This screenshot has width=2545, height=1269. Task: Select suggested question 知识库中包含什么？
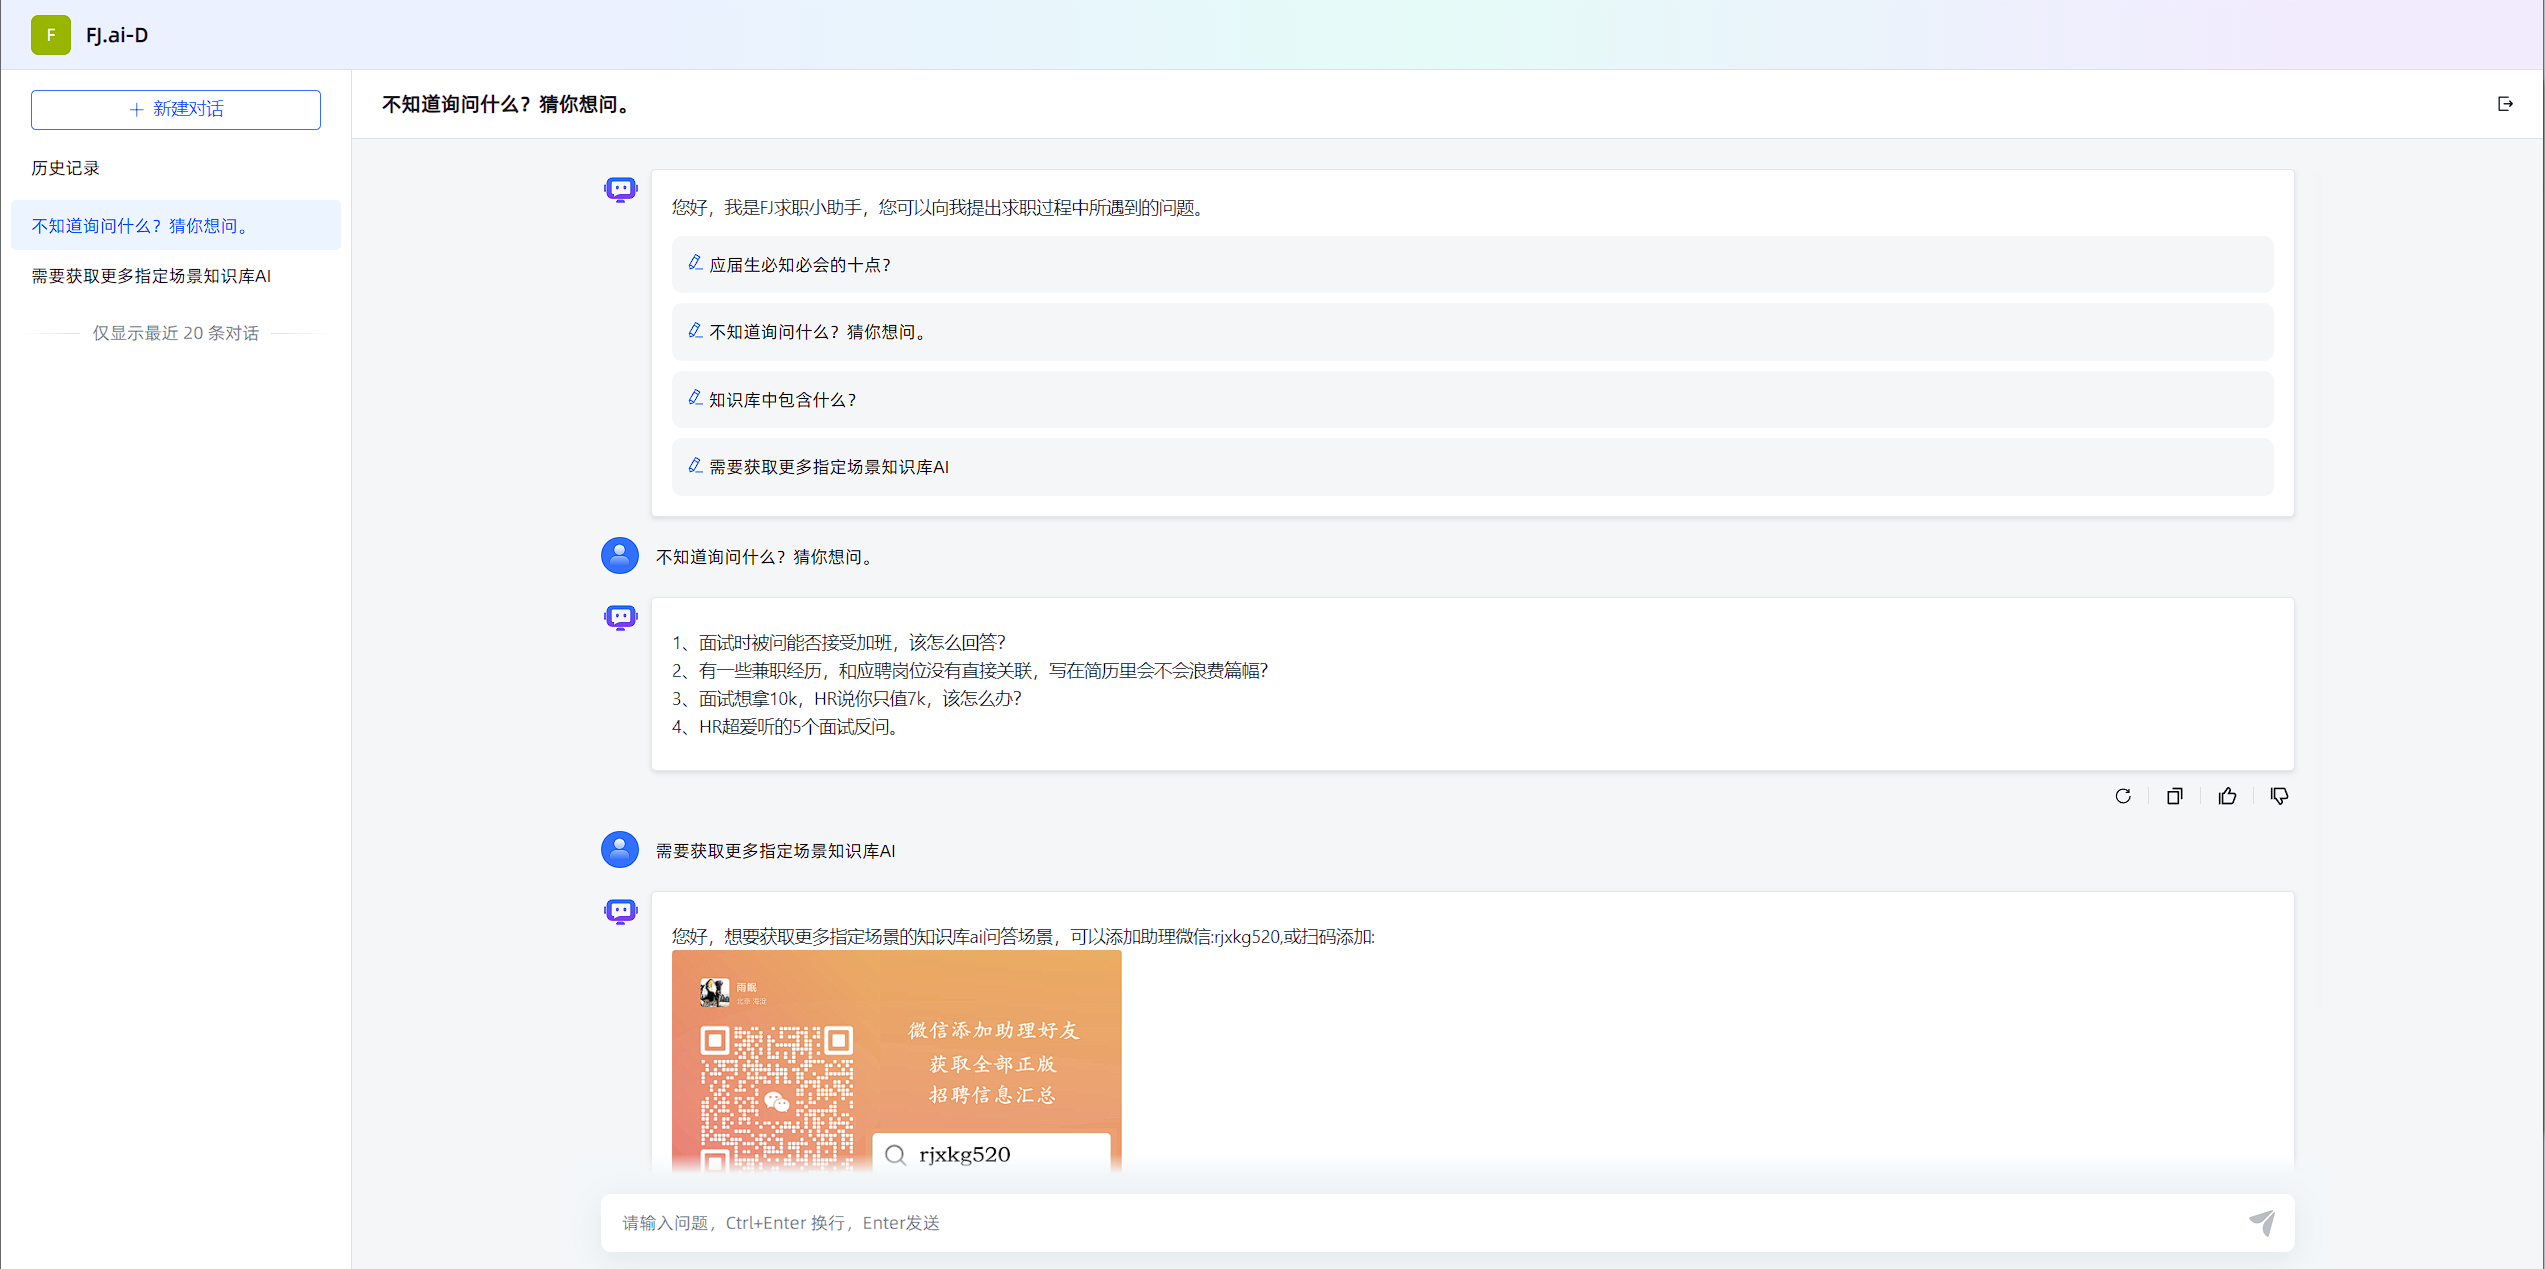[x=1472, y=400]
